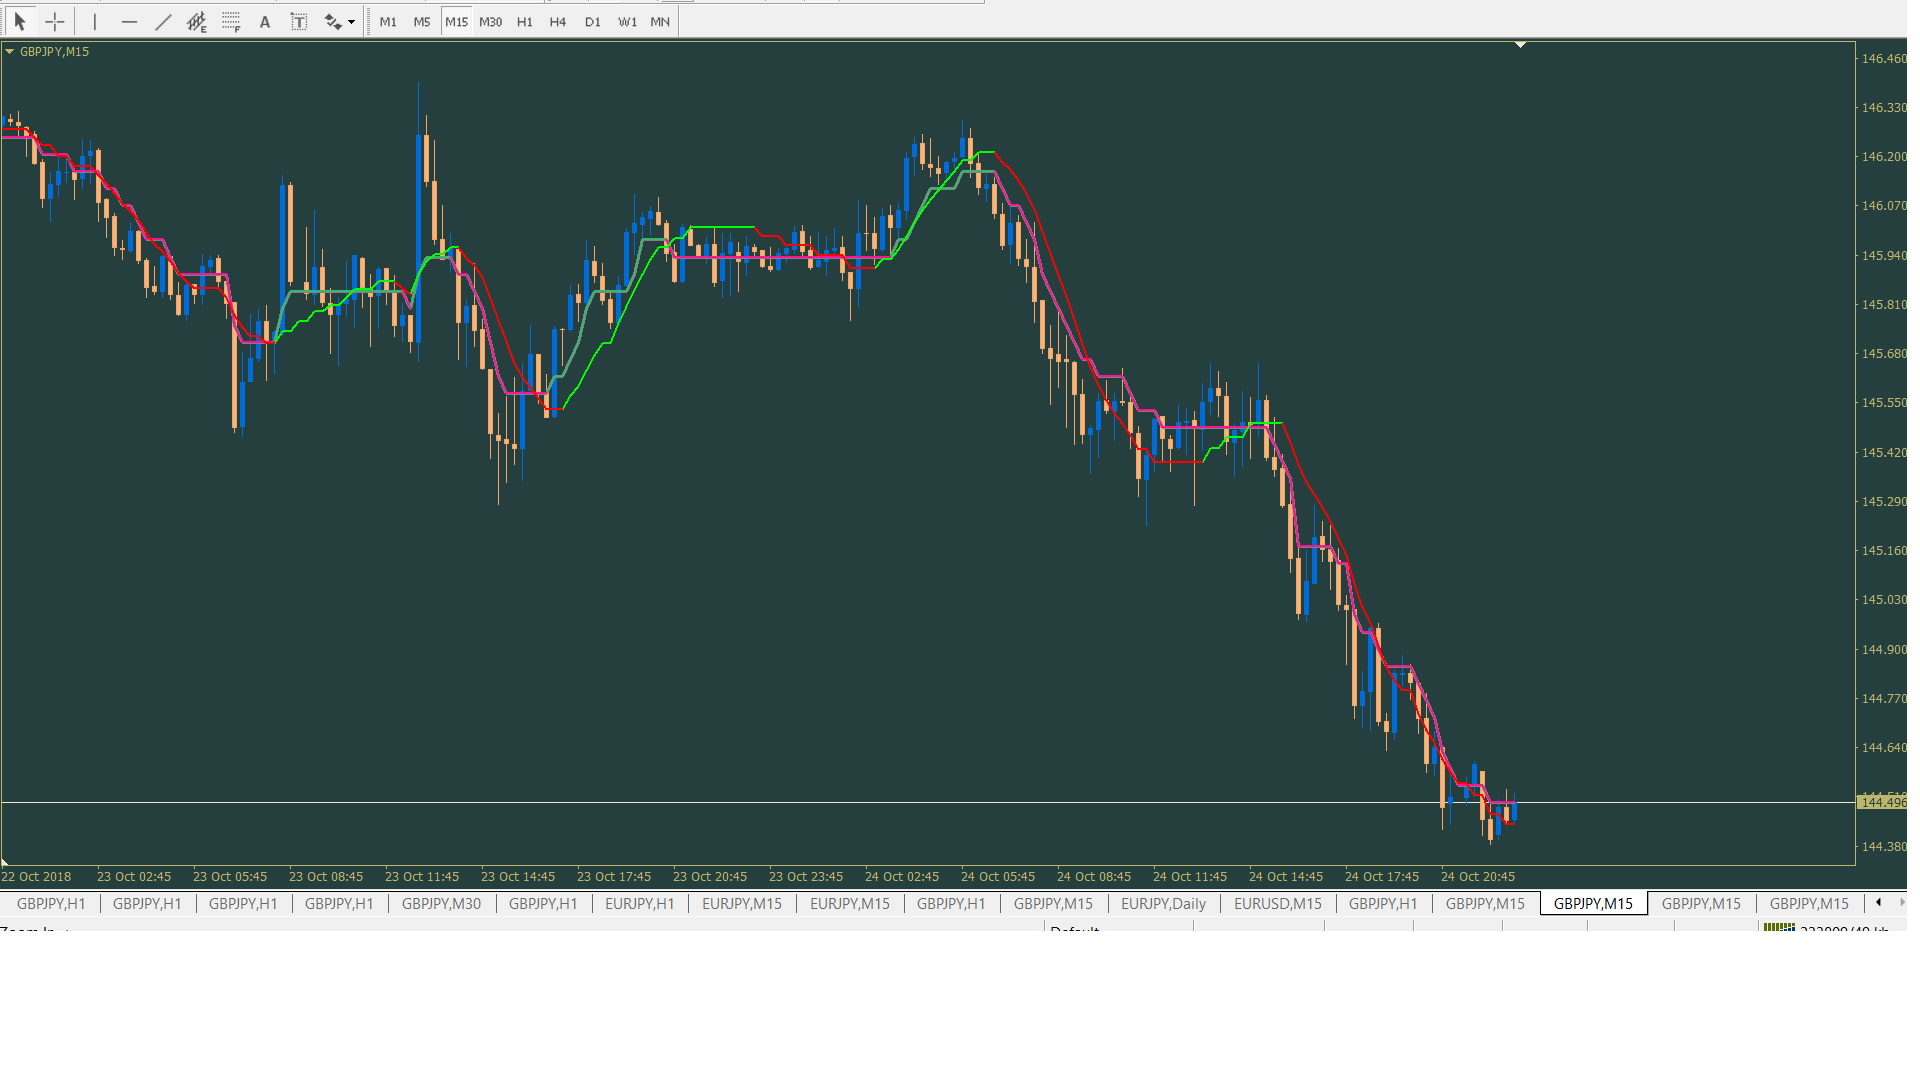Image resolution: width=1920 pixels, height=1080 pixels.
Task: Toggle the H4 timeframe button
Action: [558, 21]
